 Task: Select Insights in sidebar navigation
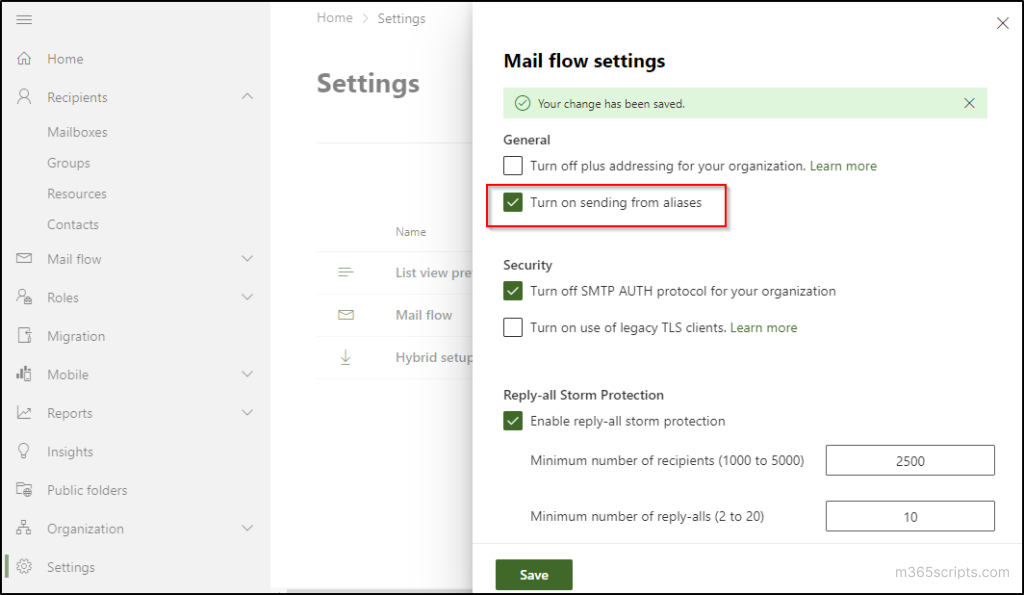tap(70, 451)
